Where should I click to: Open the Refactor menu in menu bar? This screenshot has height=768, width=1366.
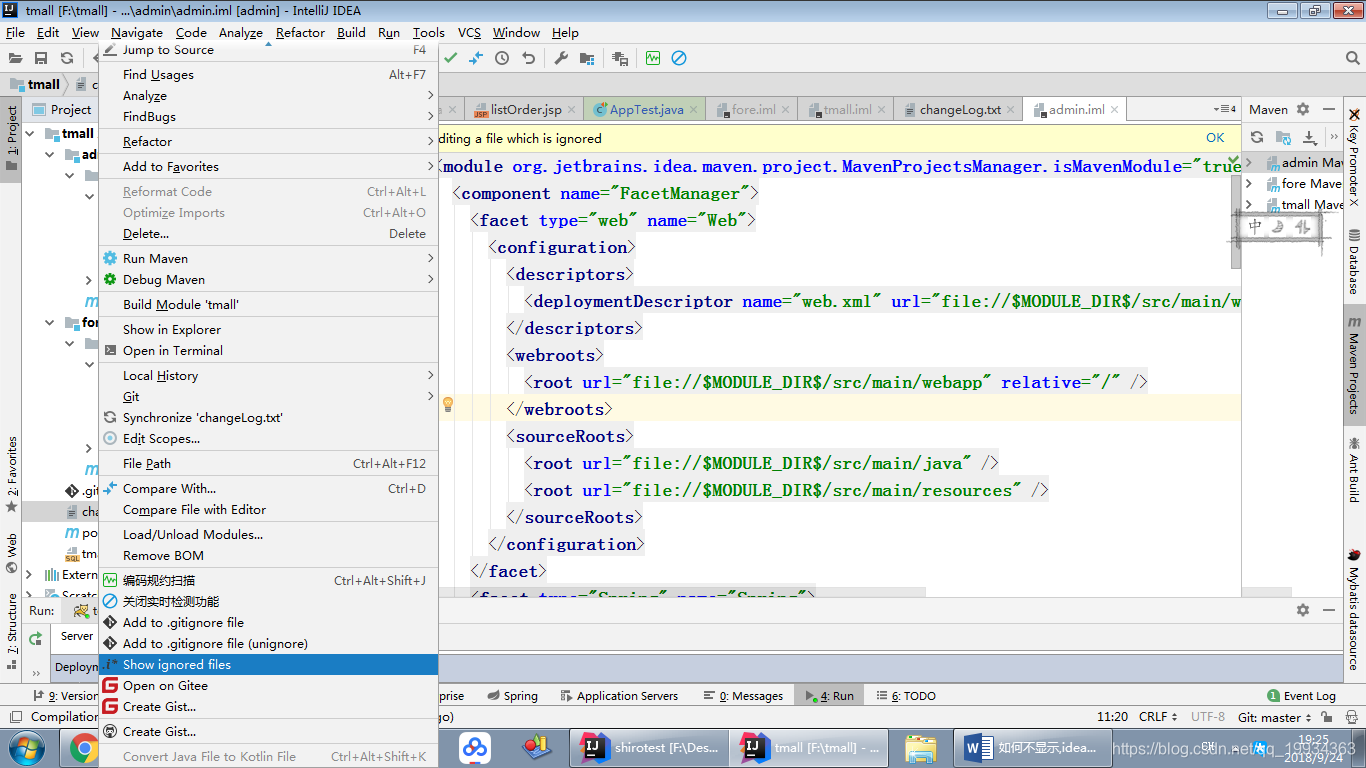[300, 32]
